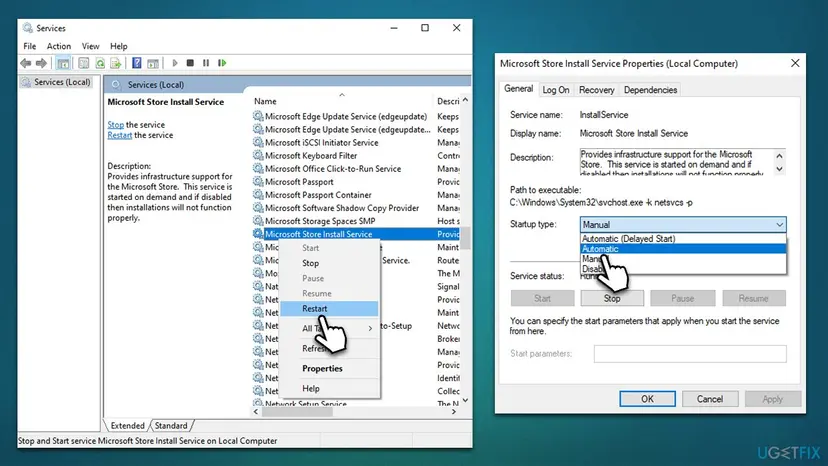Click the Restart Service green toolbar icon
Screen dimensions: 828x466
click(222, 63)
